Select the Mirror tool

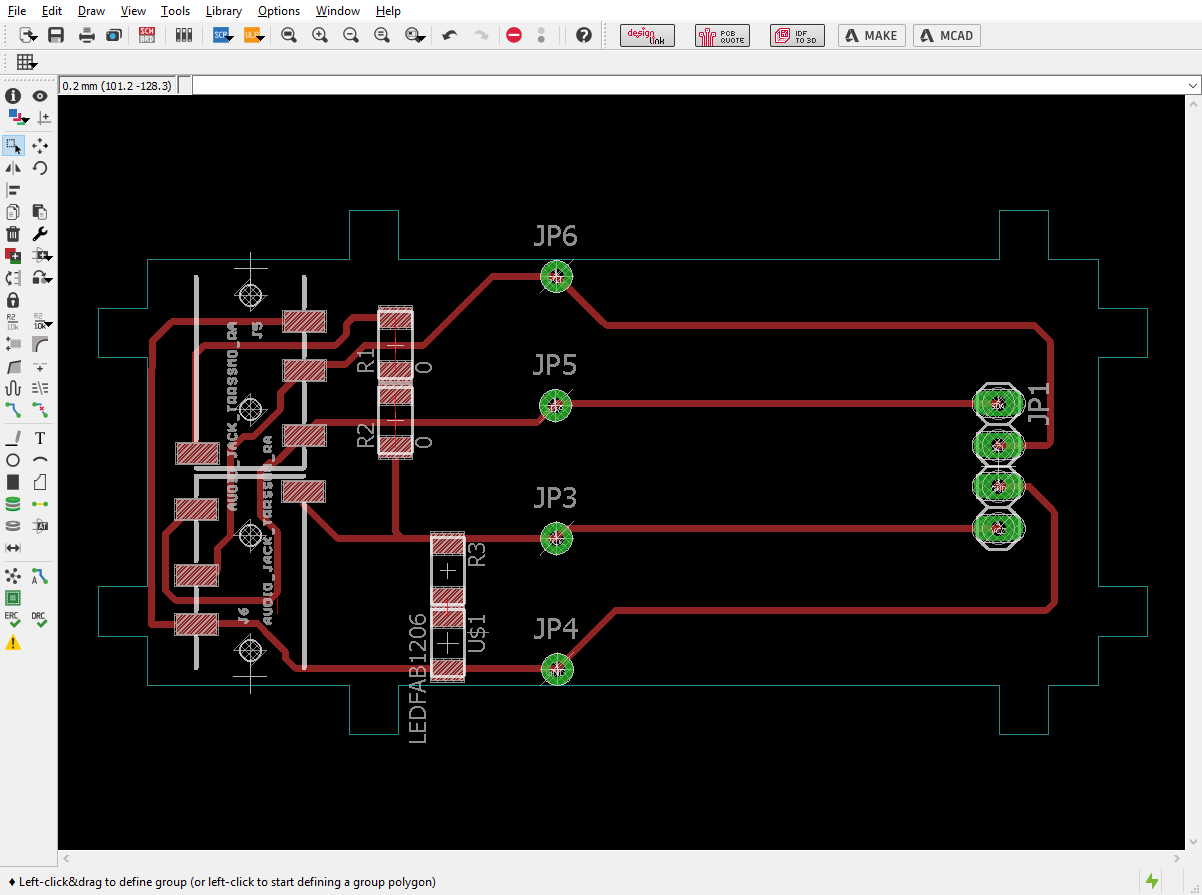click(x=13, y=168)
